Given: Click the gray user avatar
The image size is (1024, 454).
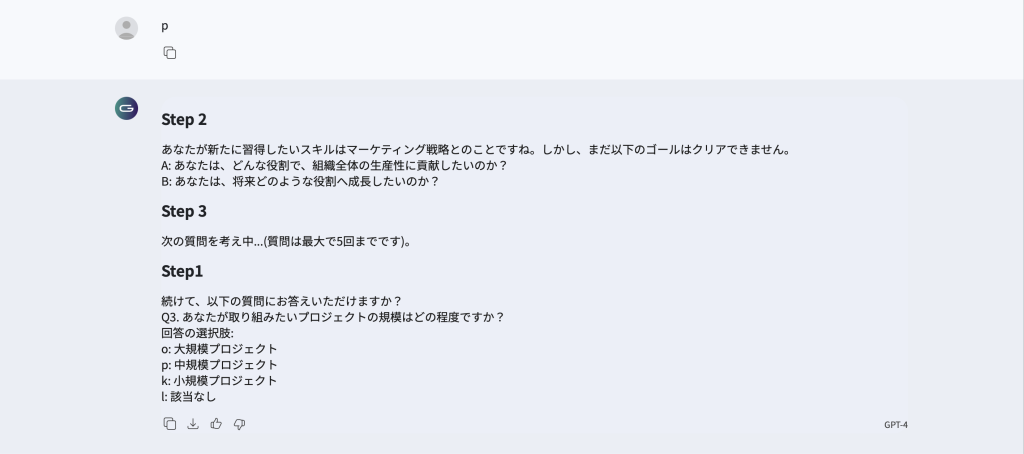Looking at the screenshot, I should coord(127,29).
